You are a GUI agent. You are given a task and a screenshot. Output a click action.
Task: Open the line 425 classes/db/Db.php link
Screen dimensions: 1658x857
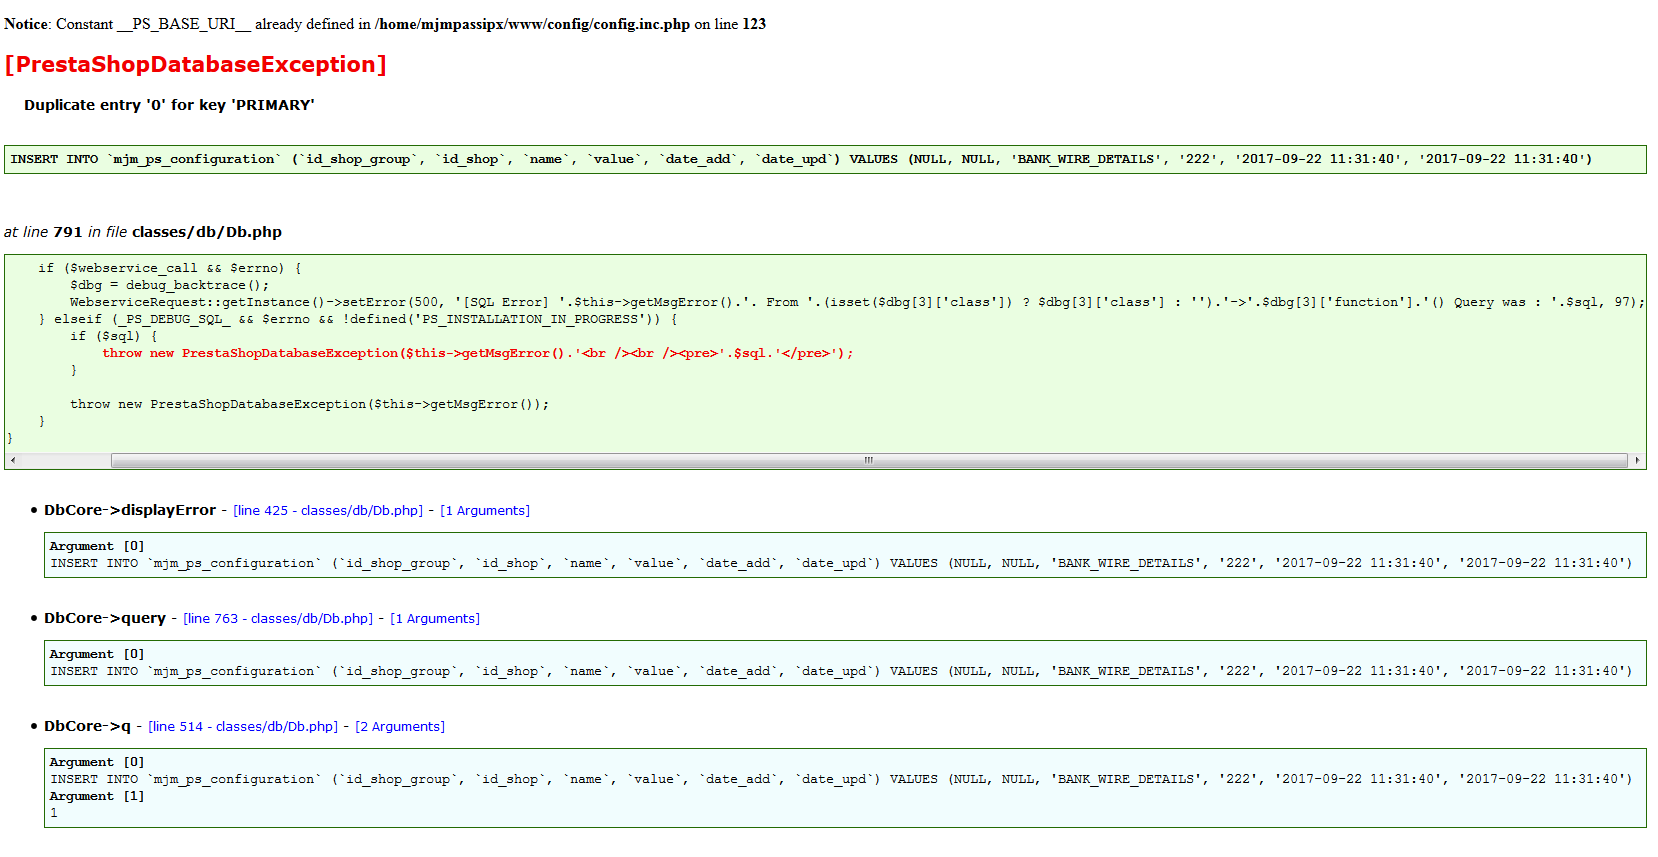(x=328, y=511)
